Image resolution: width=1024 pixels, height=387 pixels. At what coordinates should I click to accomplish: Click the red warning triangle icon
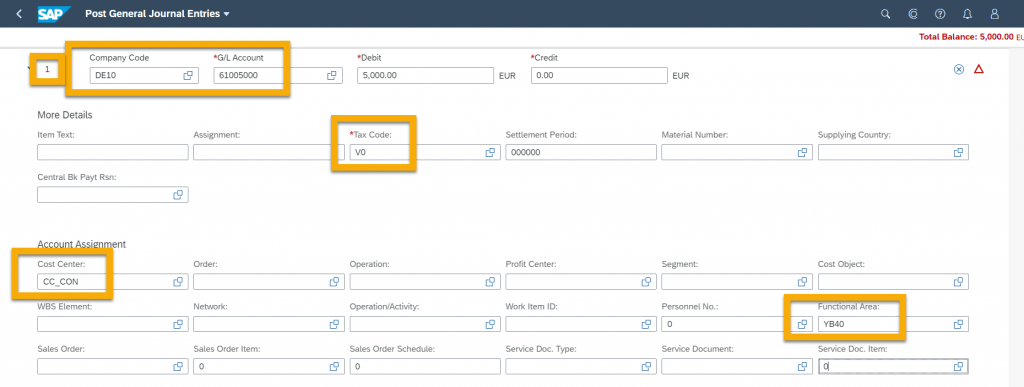pyautogui.click(x=978, y=69)
